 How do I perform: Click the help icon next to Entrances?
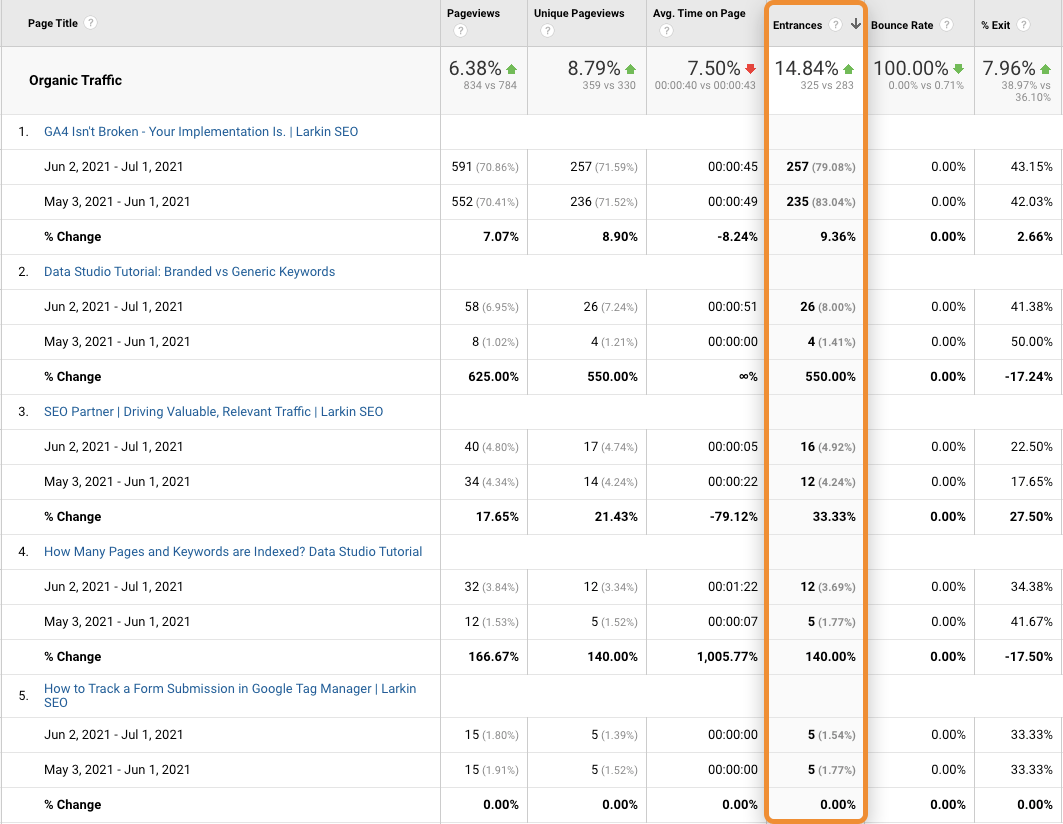[835, 25]
